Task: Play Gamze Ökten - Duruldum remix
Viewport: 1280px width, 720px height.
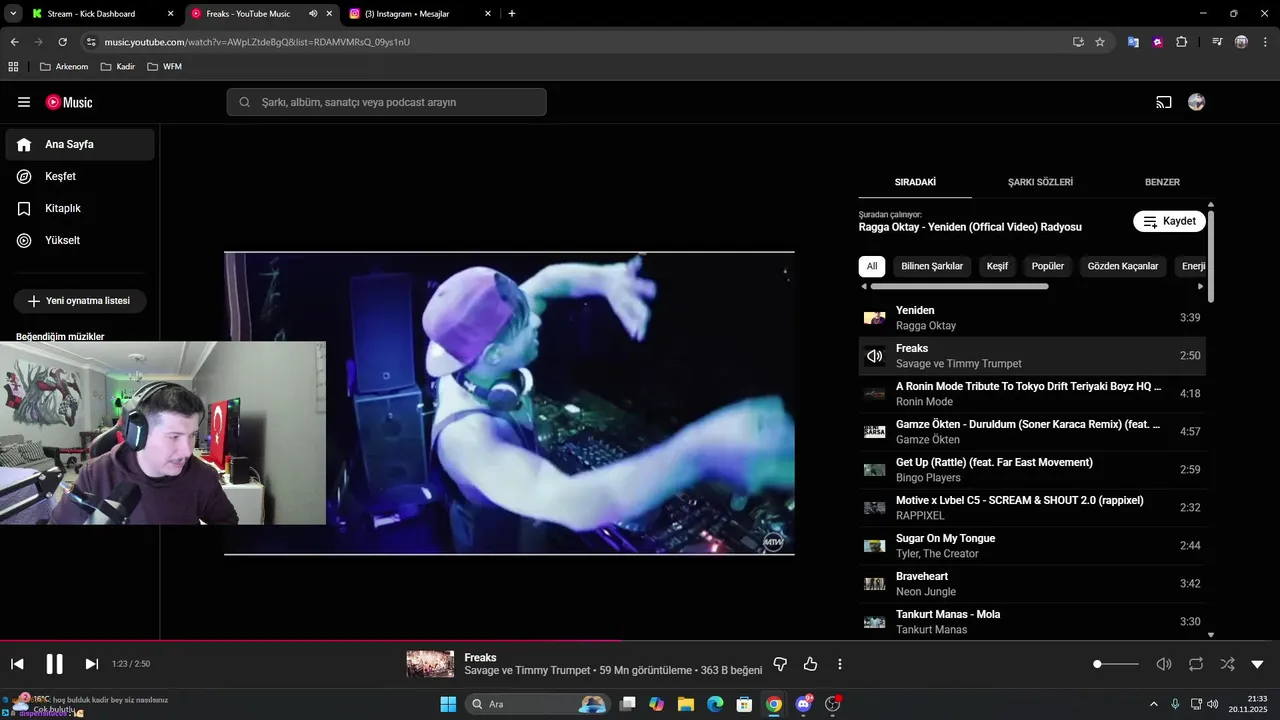Action: (x=1032, y=432)
